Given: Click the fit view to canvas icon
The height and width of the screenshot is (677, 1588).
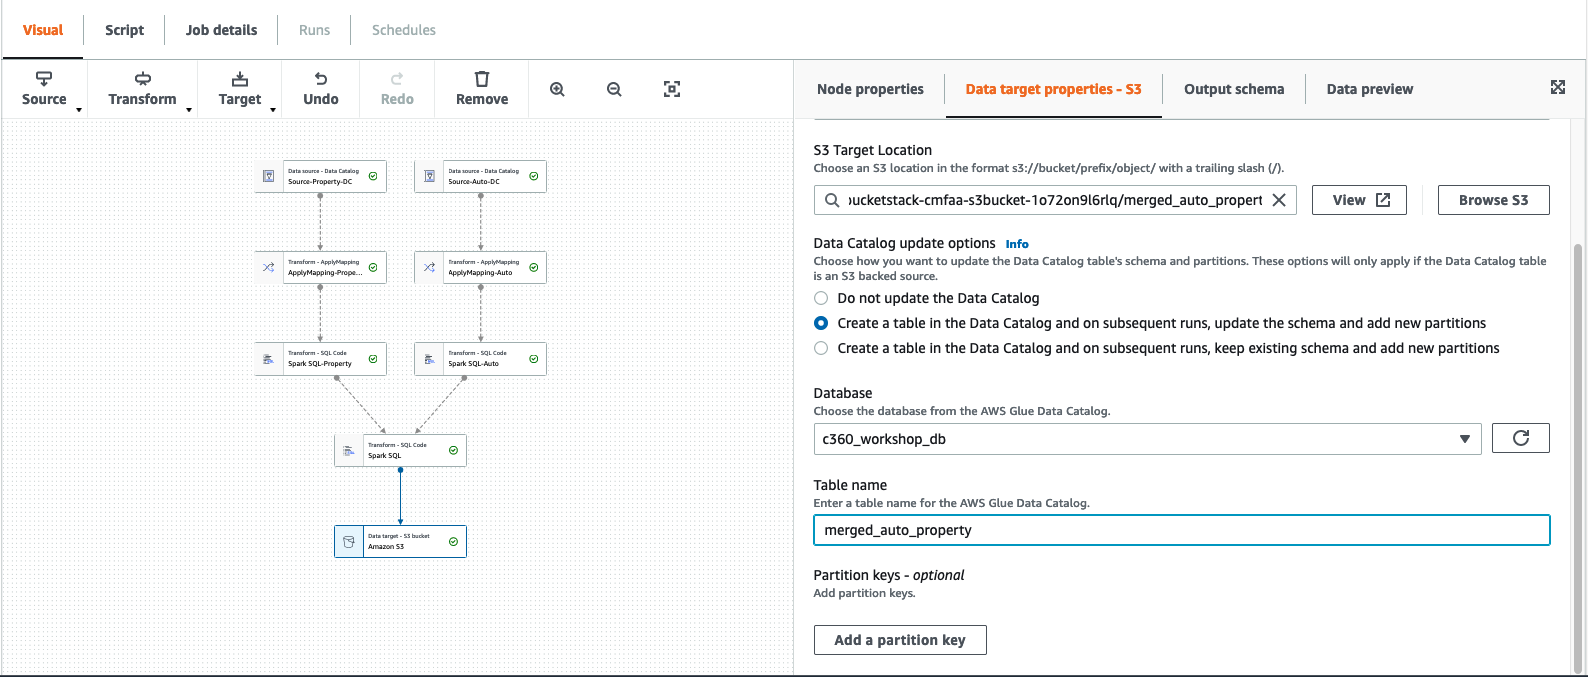Looking at the screenshot, I should coord(672,89).
